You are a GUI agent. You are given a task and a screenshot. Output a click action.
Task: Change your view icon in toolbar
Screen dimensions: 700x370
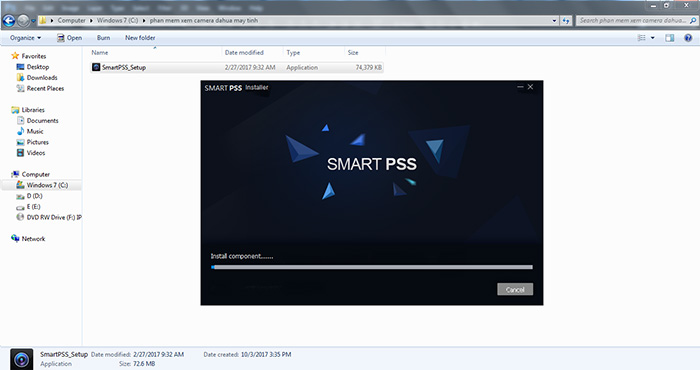(642, 38)
